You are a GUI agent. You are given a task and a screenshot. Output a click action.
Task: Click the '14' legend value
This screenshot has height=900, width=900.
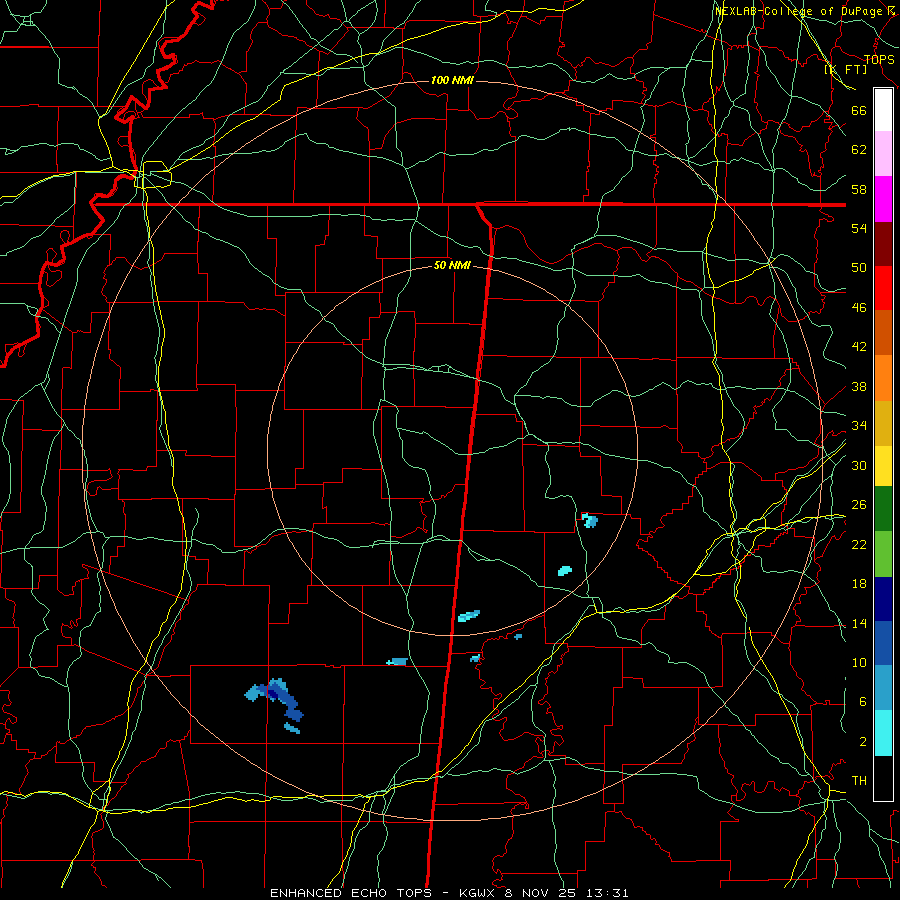[x=859, y=623]
